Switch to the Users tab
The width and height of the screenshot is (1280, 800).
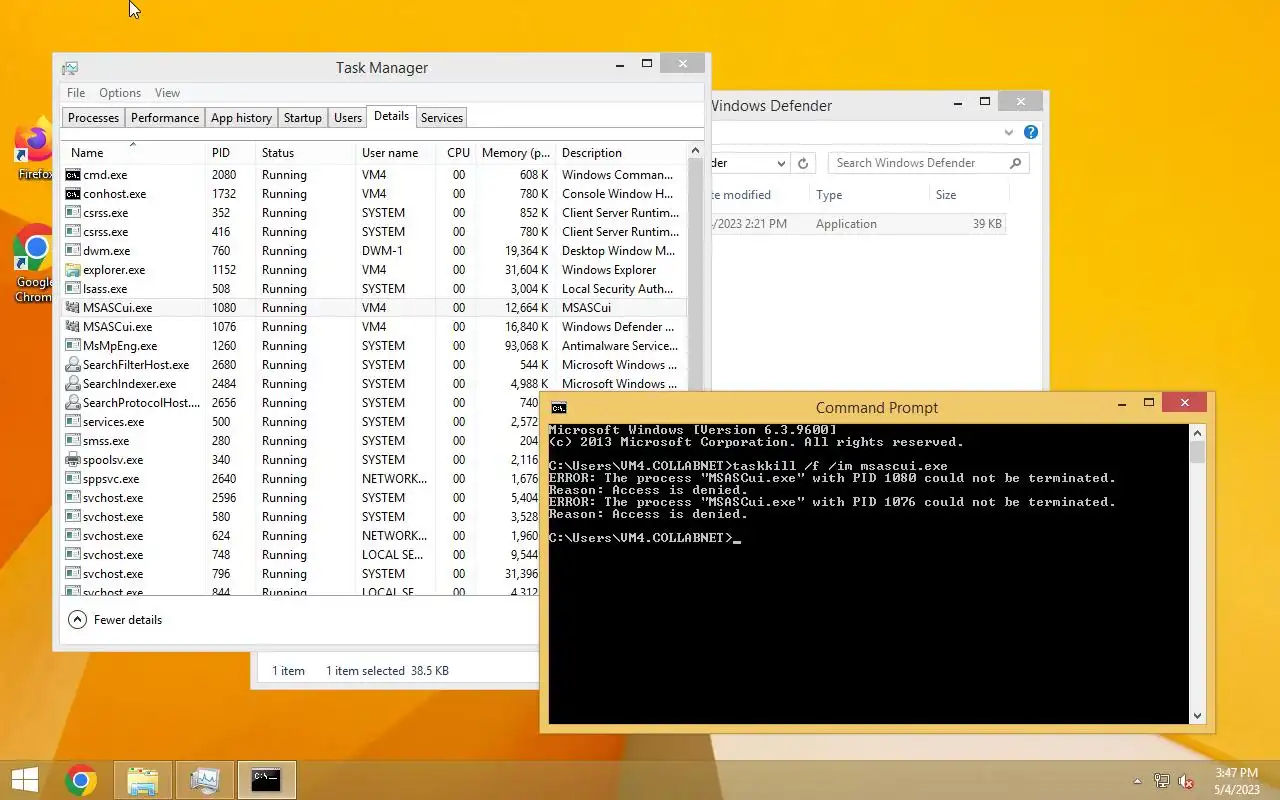[x=348, y=118]
